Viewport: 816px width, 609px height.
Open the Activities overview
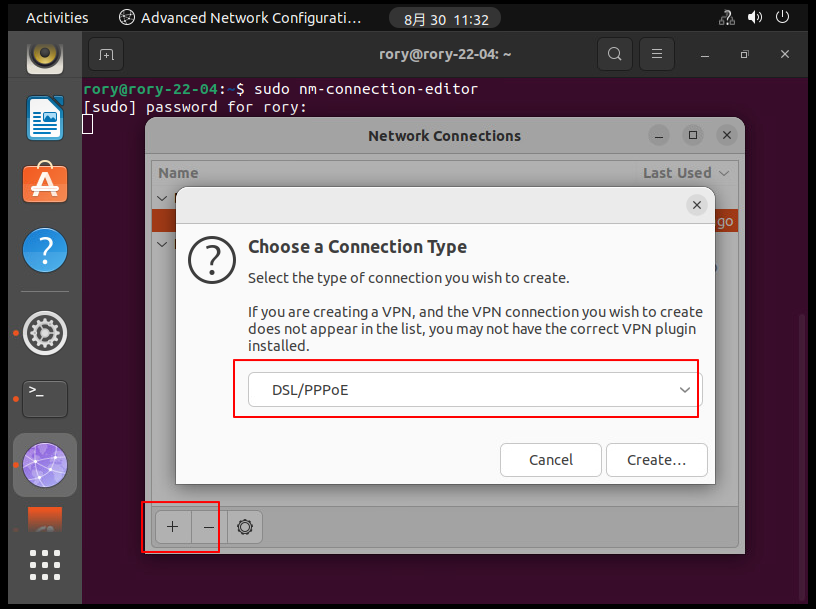[x=57, y=17]
